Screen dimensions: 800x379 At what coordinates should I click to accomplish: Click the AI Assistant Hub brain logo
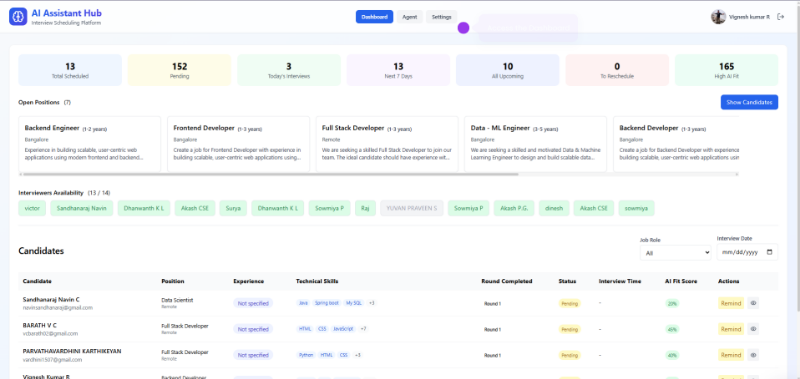[x=18, y=16]
